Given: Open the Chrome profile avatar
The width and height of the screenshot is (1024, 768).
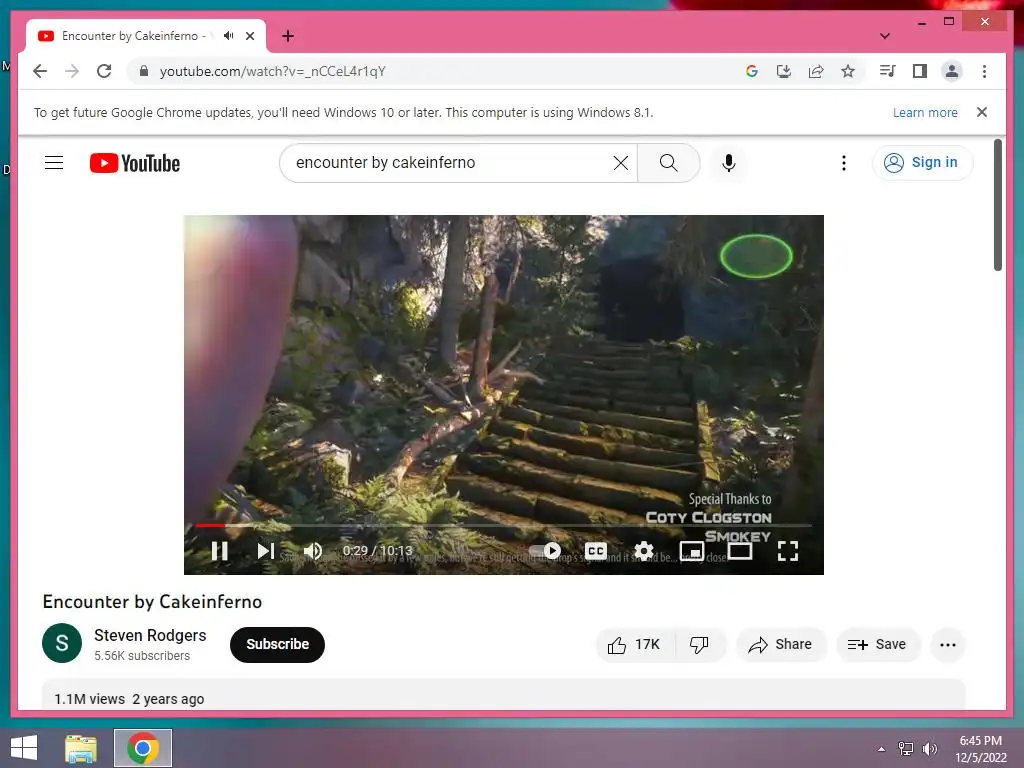Looking at the screenshot, I should (952, 71).
